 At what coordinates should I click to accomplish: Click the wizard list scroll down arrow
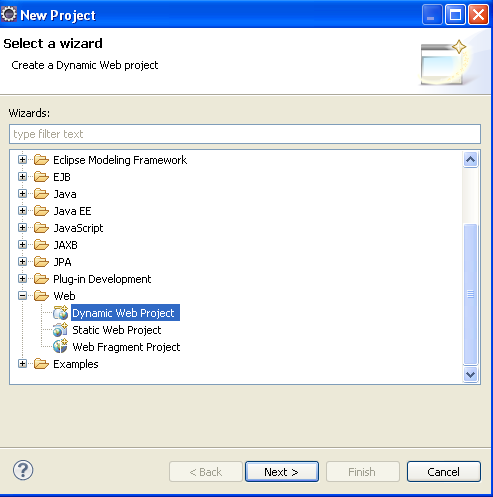pyautogui.click(x=470, y=375)
